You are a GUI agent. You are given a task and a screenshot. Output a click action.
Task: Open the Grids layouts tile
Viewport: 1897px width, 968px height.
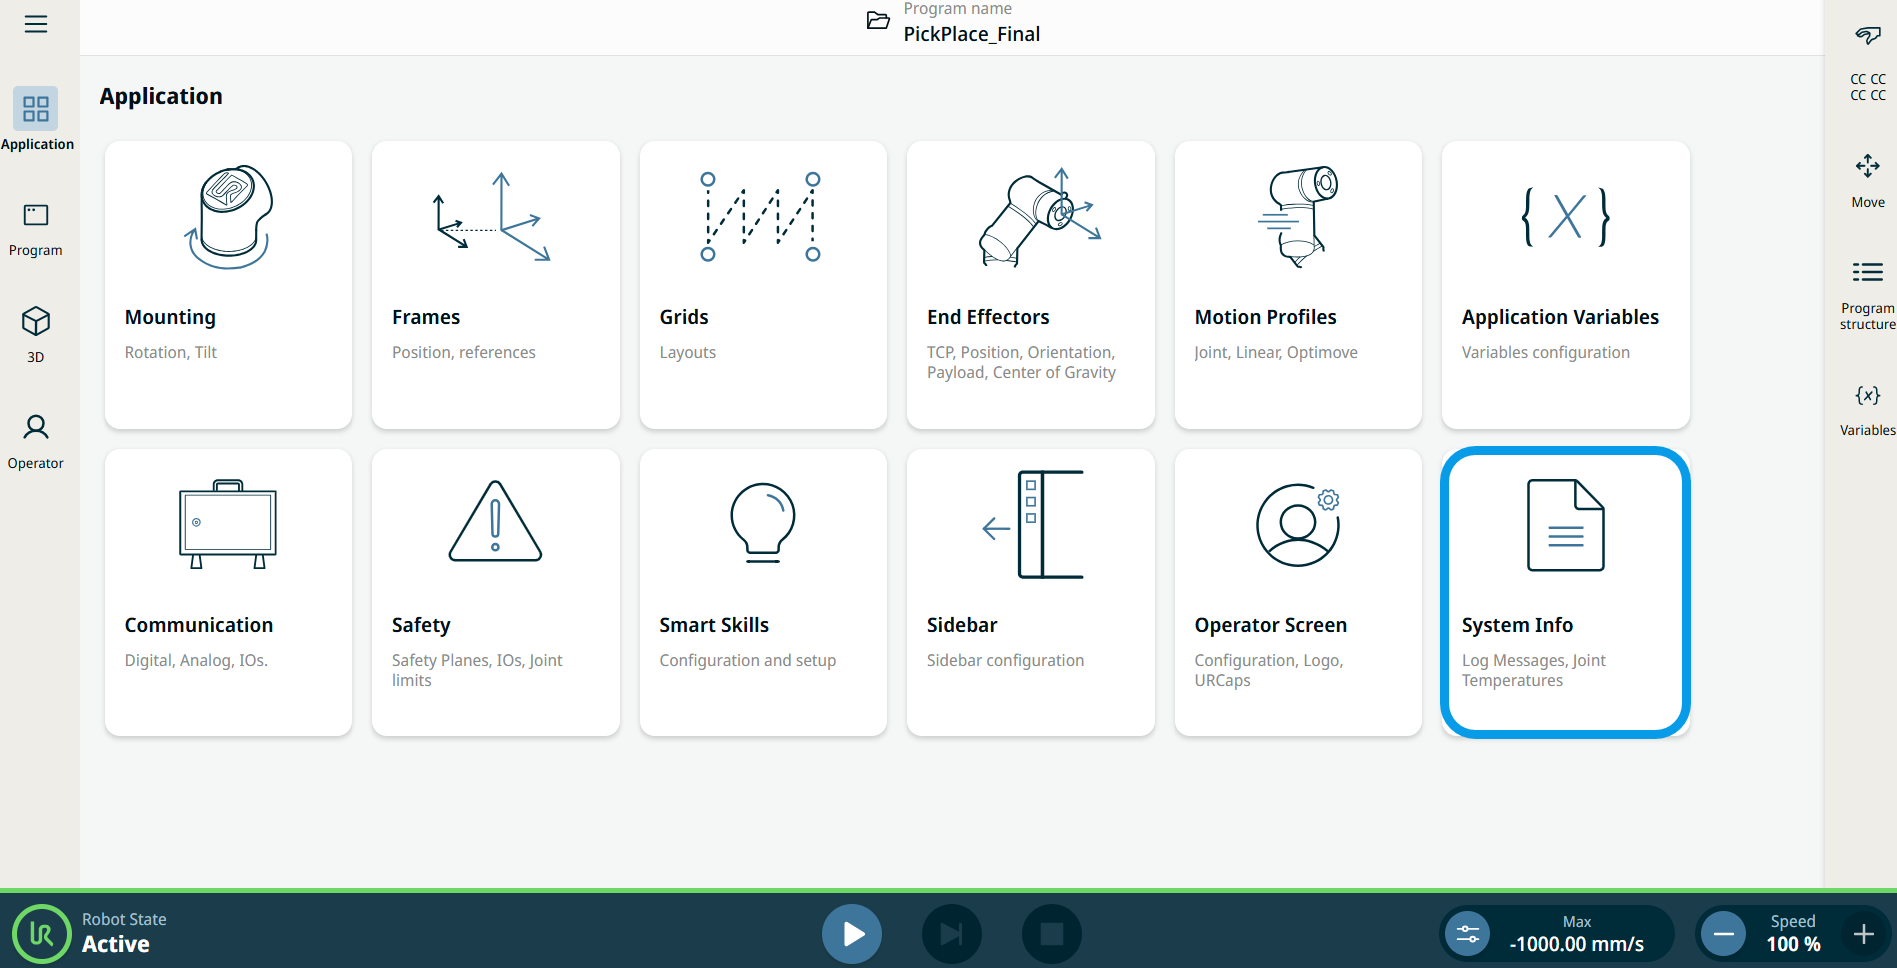pyautogui.click(x=763, y=285)
